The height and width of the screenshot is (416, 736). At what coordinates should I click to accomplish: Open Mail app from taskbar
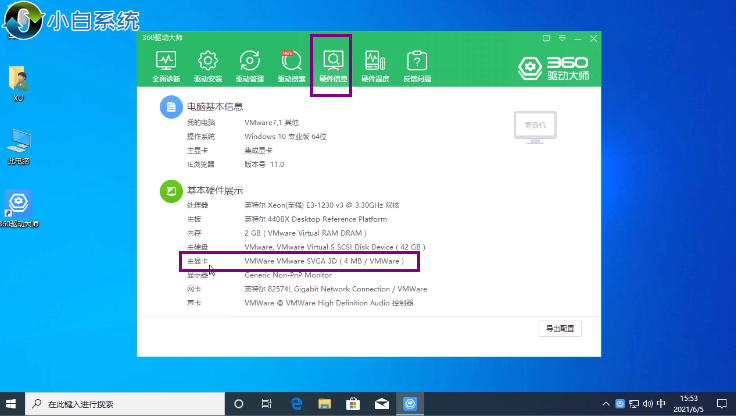pyautogui.click(x=382, y=404)
